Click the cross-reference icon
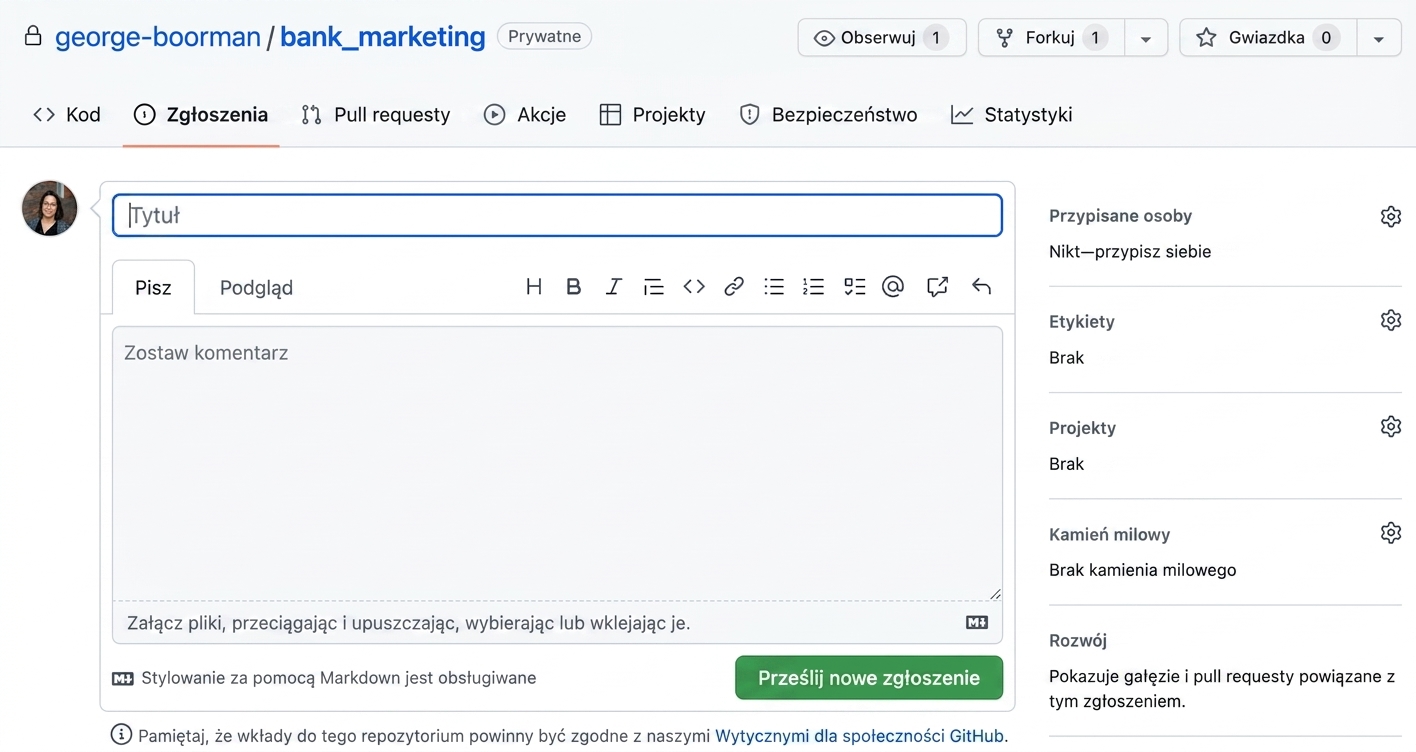The height and width of the screenshot is (752, 1416). 937,287
